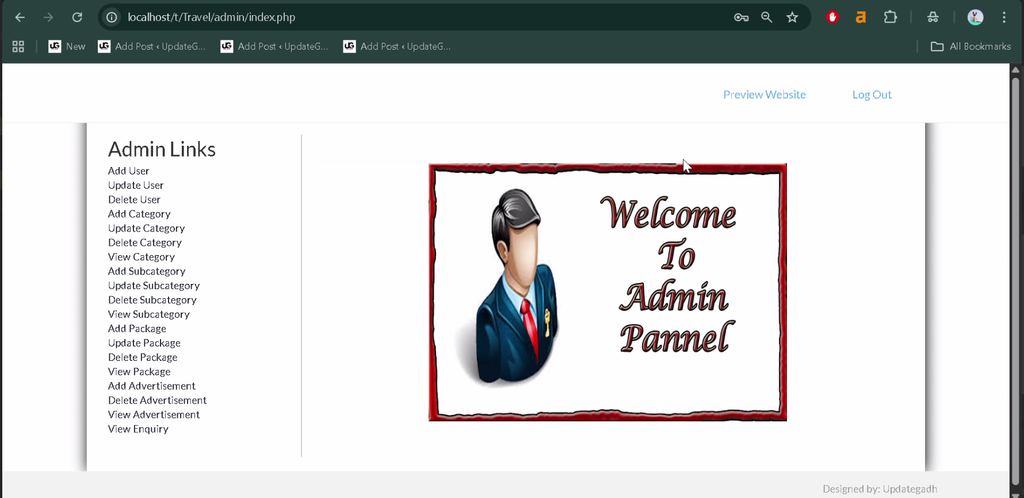Open the red adblock extension icon
This screenshot has width=1024, height=498.
point(832,18)
